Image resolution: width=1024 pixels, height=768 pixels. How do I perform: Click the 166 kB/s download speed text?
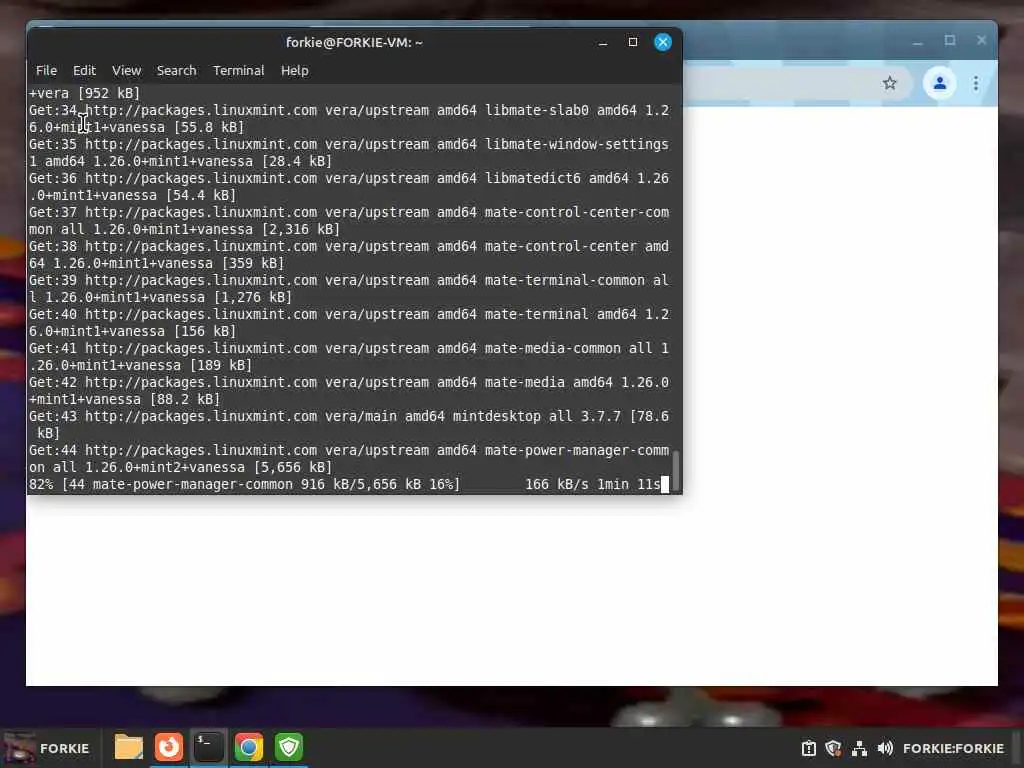click(x=557, y=485)
